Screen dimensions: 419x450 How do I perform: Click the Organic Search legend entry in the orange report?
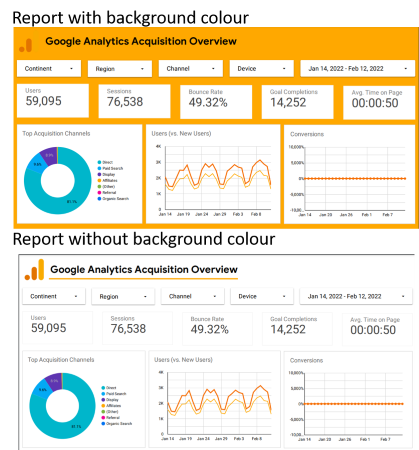[x=113, y=199]
